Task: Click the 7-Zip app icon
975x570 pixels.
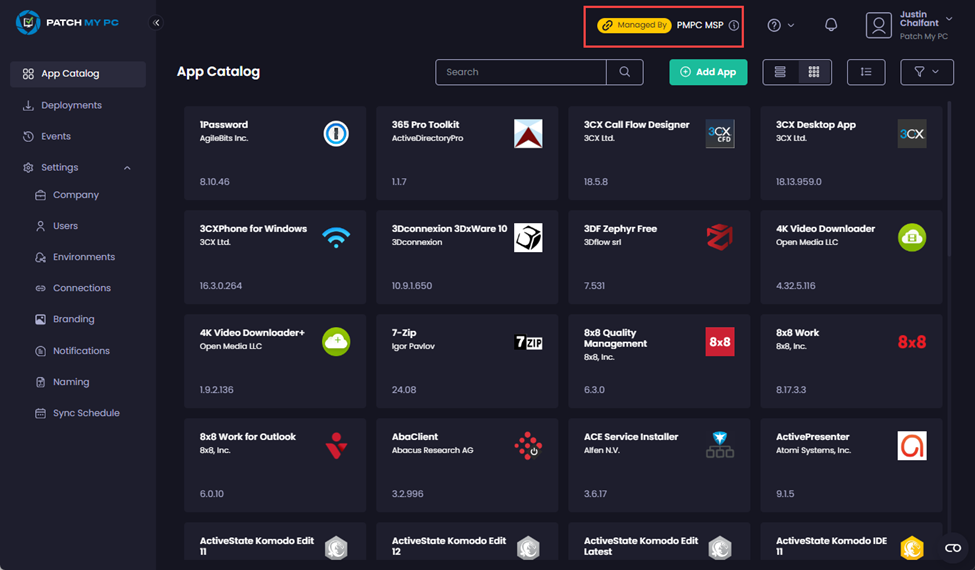Action: pyautogui.click(x=528, y=342)
